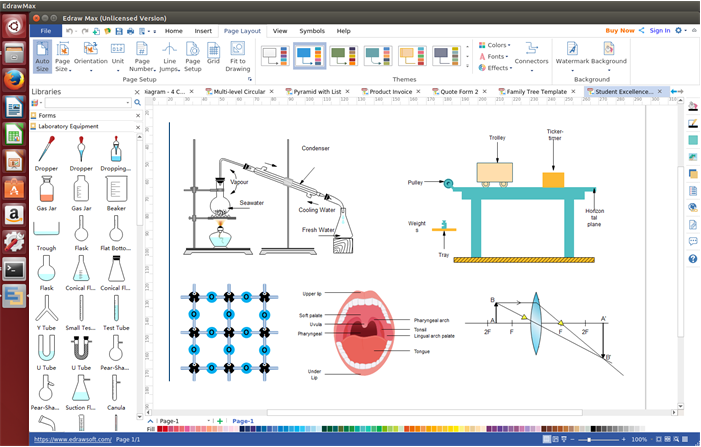Select the orange theme thumbnail
Viewport: 701px width, 447px height.
pos(412,56)
